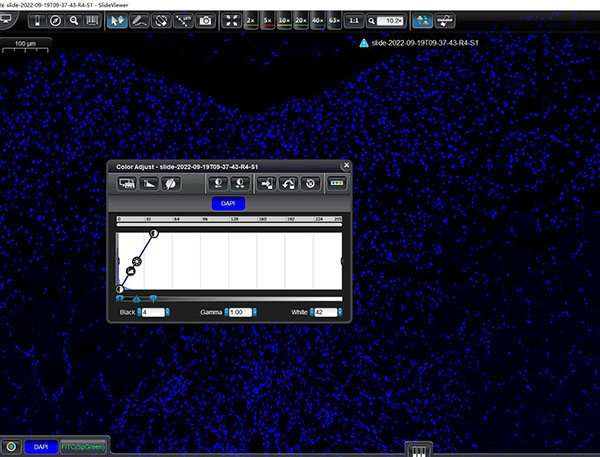Select the 40x magnification button
The width and height of the screenshot is (600, 457).
317,20
